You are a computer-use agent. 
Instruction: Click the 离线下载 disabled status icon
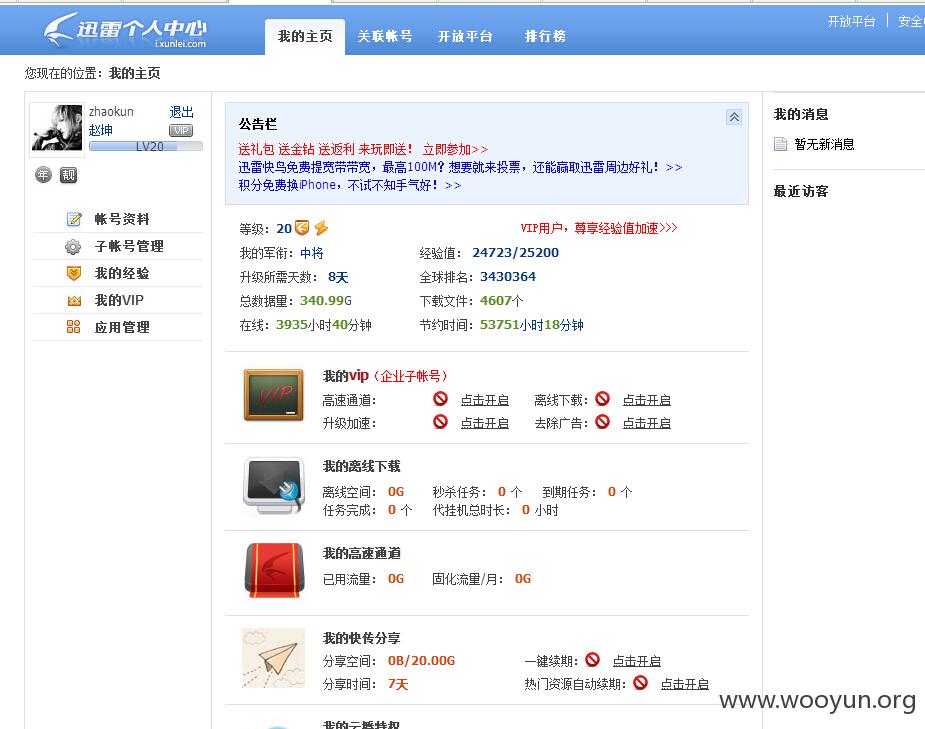[602, 399]
